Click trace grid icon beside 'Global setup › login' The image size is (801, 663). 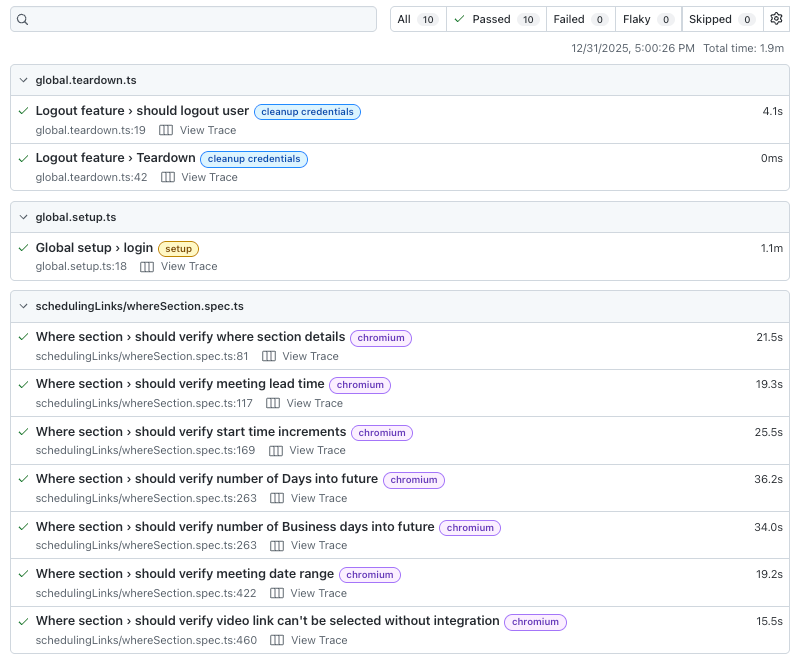pyautogui.click(x=147, y=267)
